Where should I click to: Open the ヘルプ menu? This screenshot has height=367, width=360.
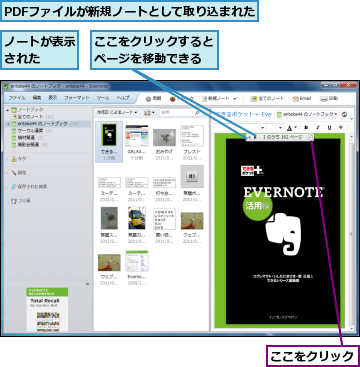[x=123, y=98]
